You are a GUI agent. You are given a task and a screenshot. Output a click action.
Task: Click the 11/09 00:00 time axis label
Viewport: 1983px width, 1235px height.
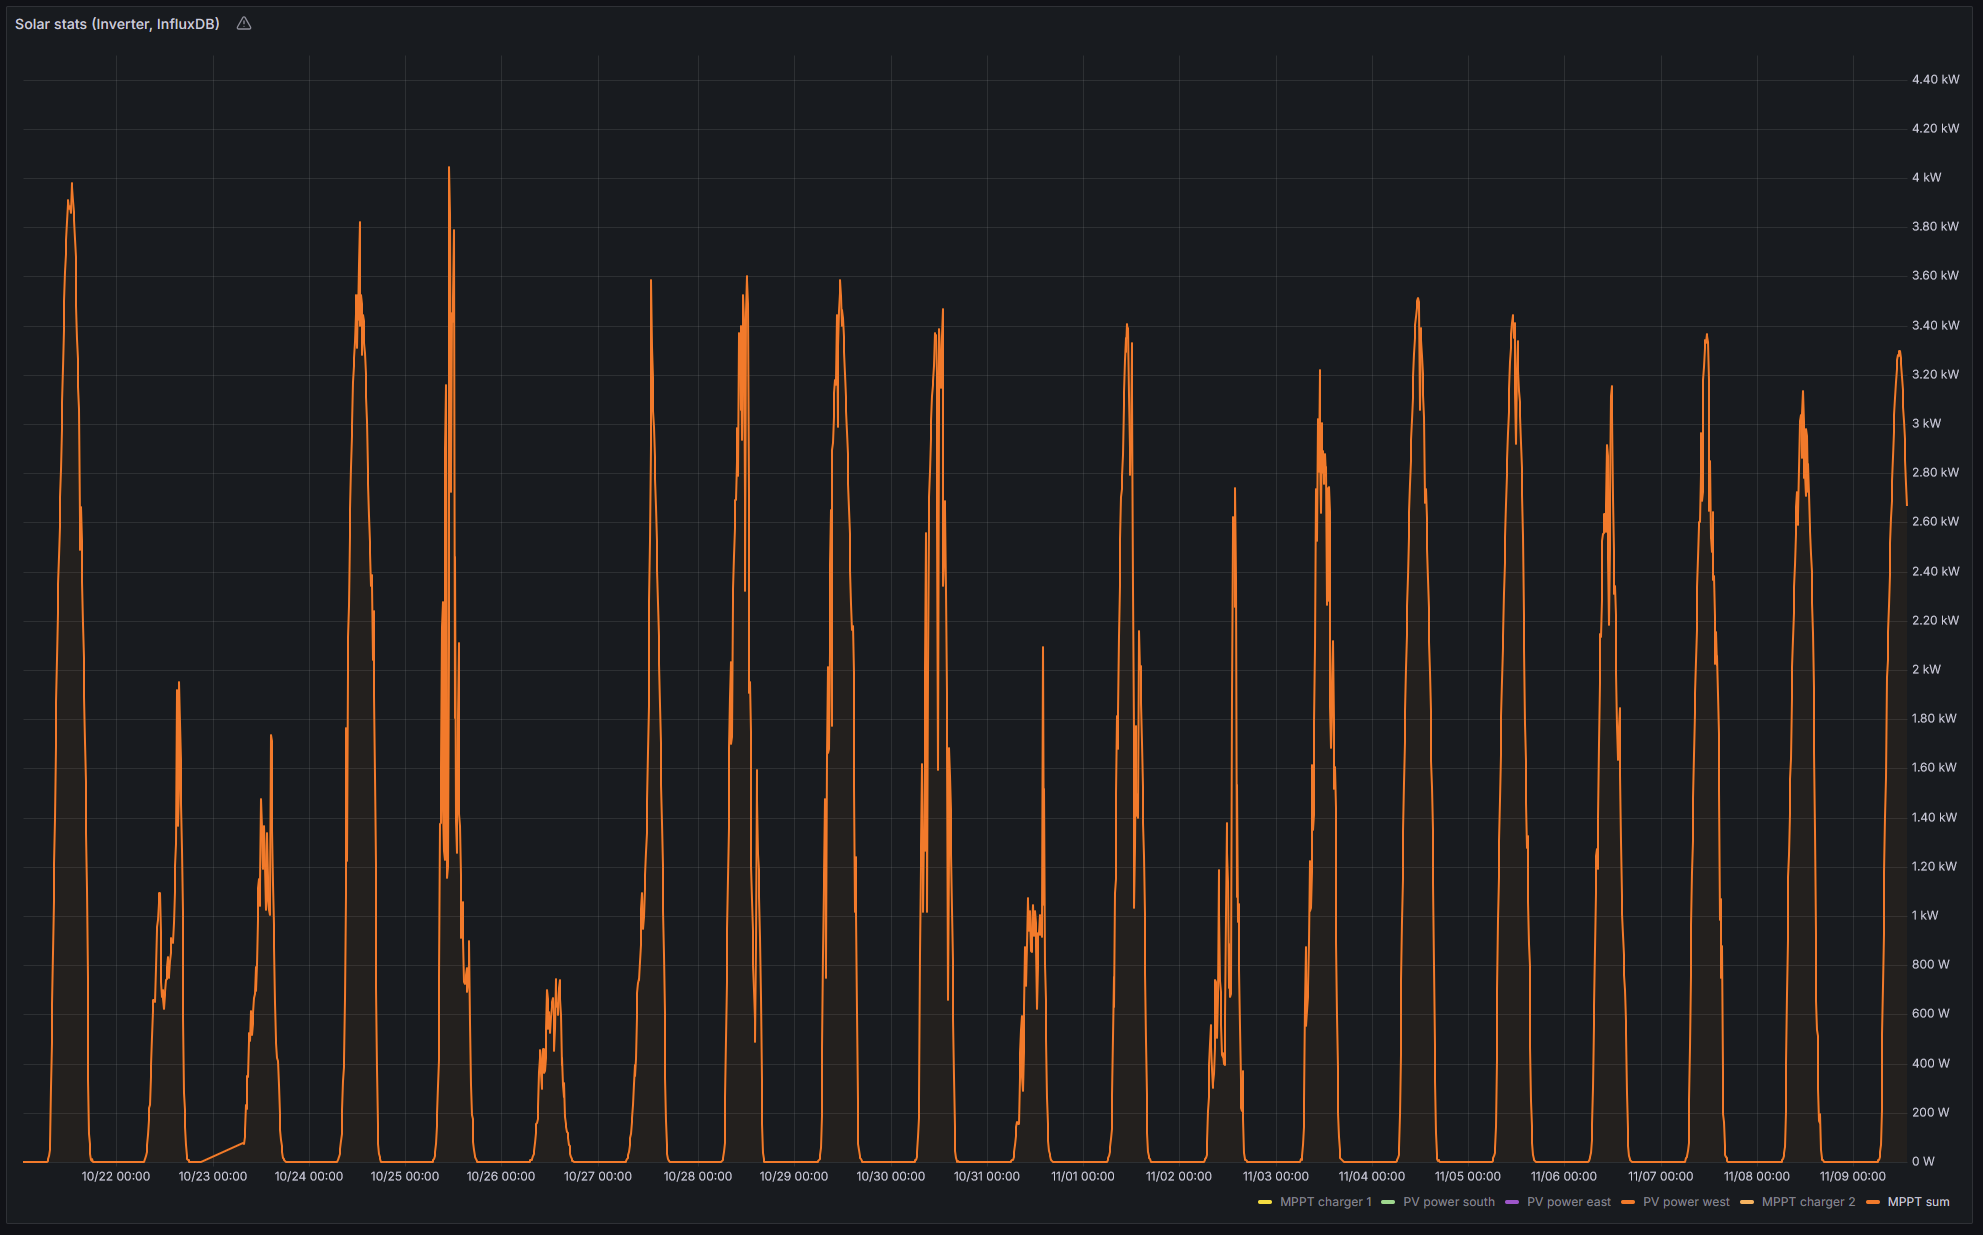1852,1176
